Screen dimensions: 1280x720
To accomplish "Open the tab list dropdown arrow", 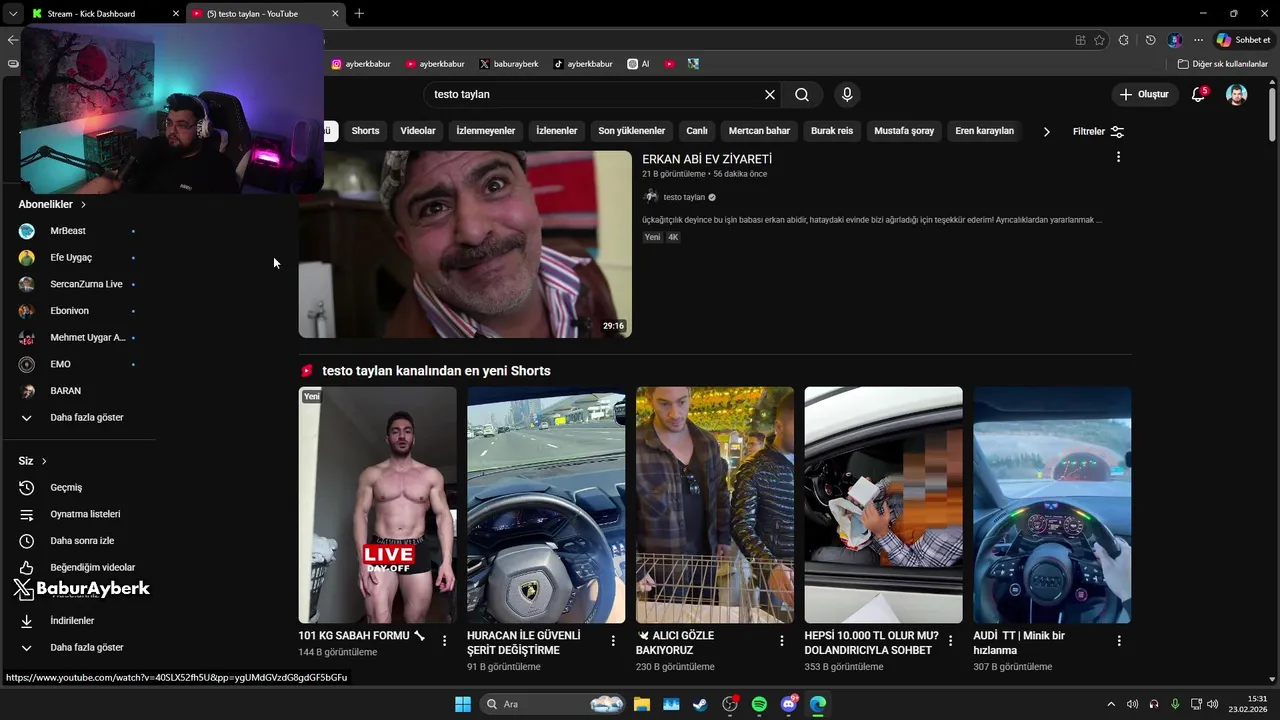I will click(12, 13).
